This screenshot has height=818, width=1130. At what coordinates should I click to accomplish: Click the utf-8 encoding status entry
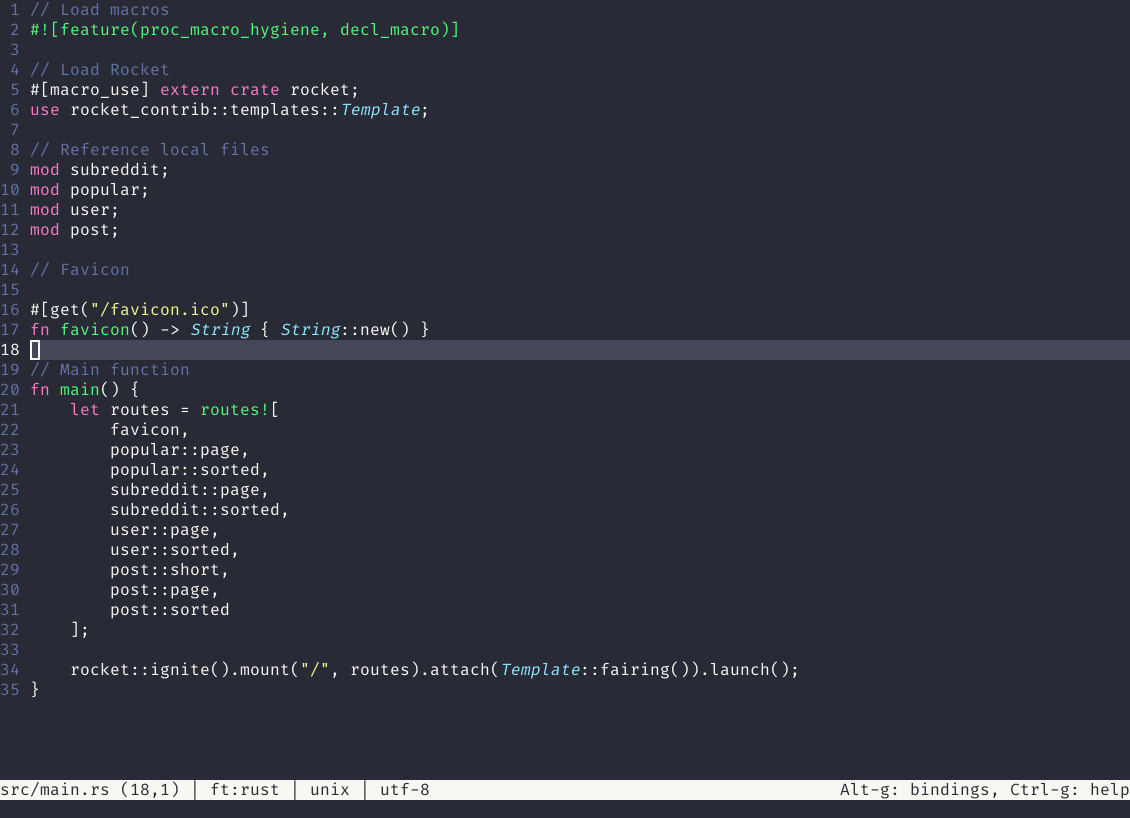[404, 790]
